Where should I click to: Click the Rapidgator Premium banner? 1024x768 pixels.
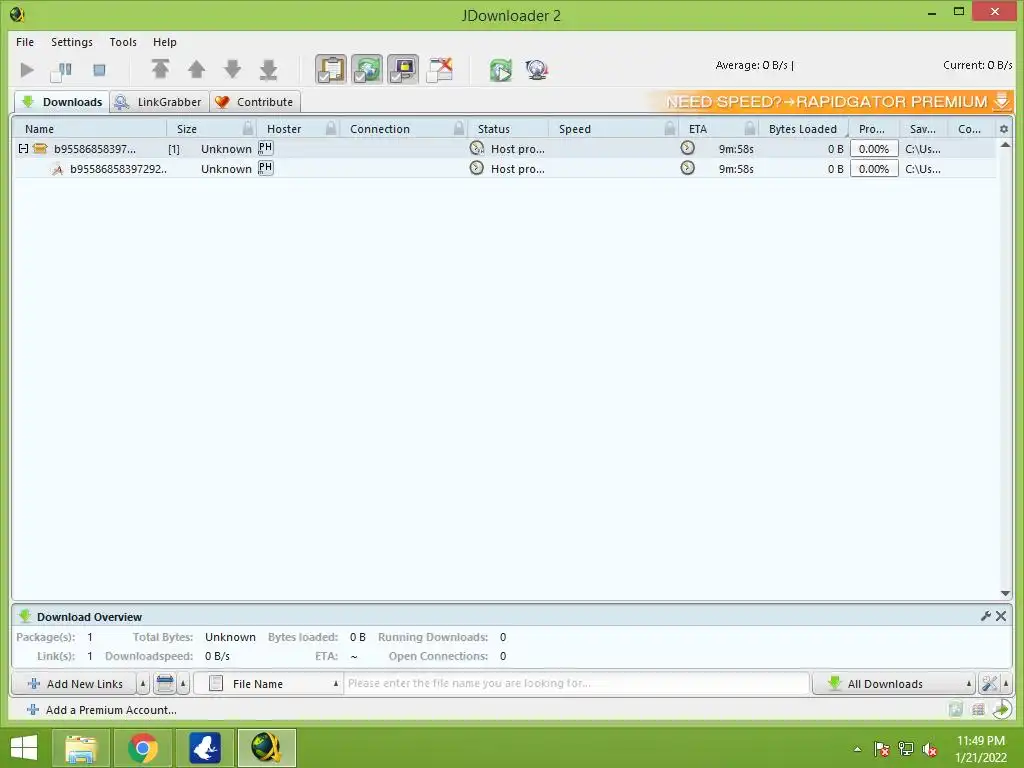click(829, 102)
